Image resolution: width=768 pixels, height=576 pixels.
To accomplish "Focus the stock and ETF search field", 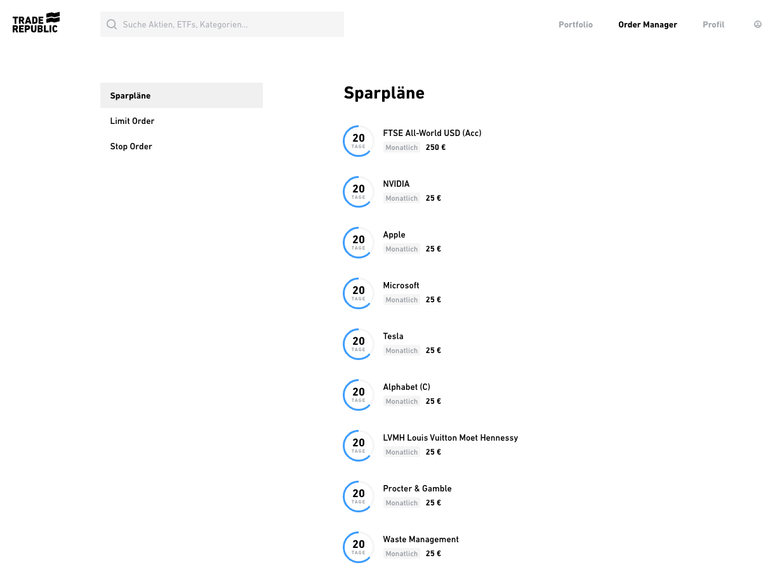I will coord(230,24).
